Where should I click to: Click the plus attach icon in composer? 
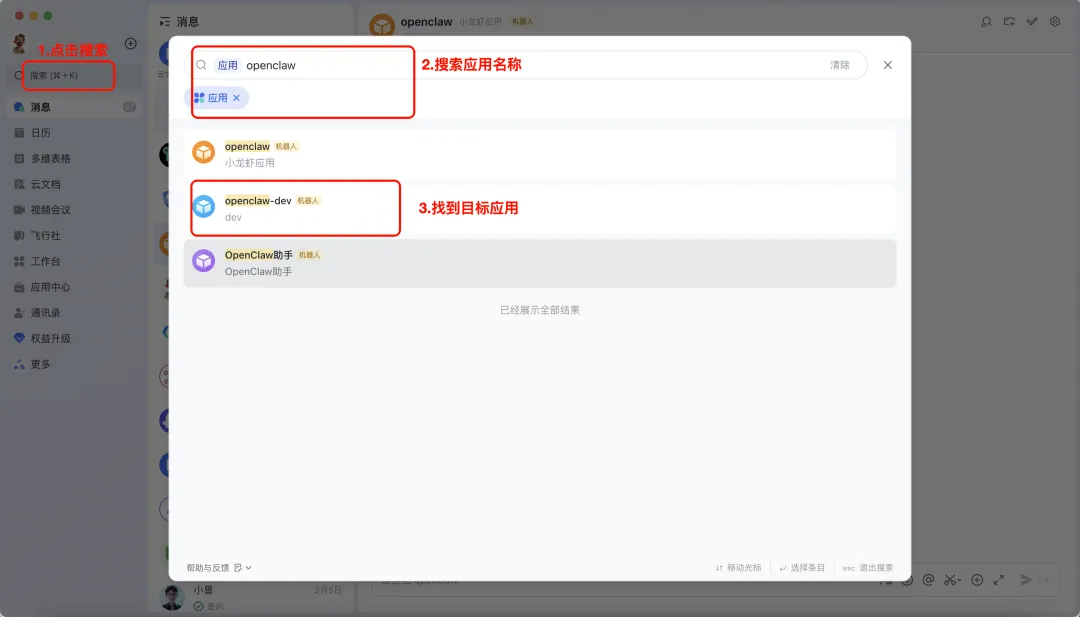pos(977,580)
